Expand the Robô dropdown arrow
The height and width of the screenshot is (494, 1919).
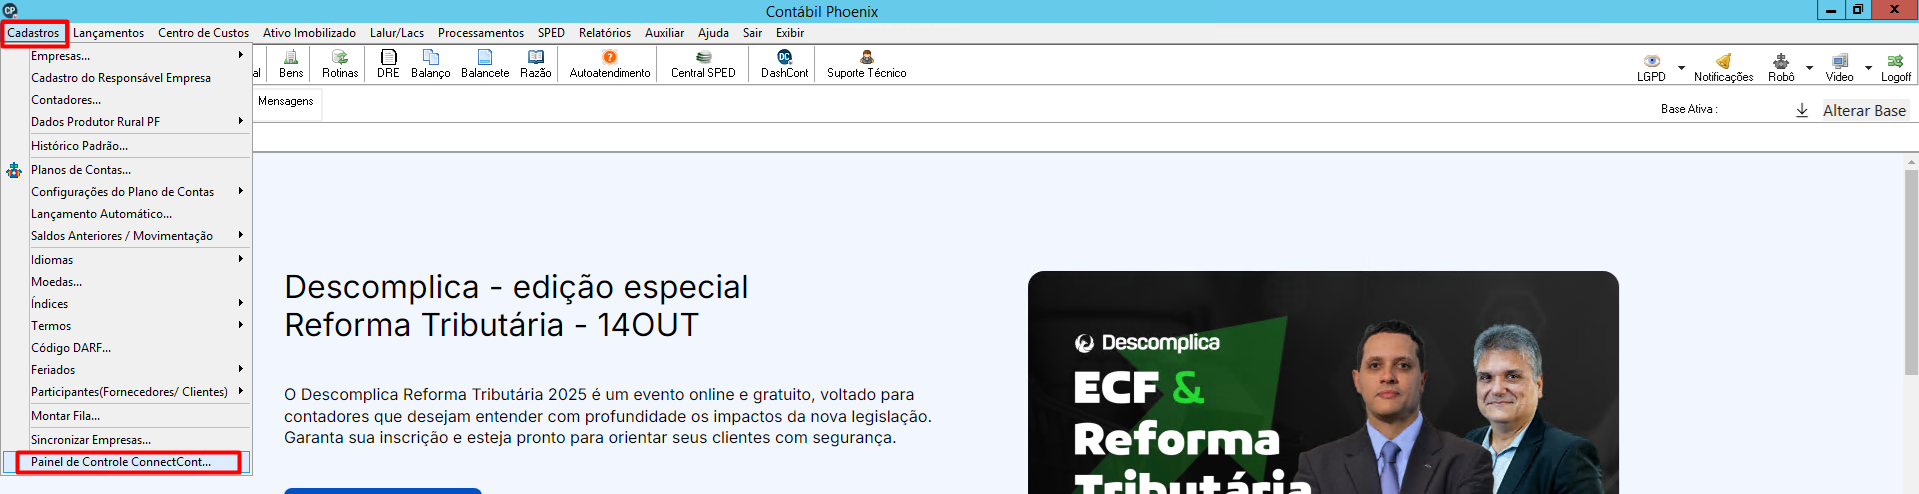(1809, 68)
